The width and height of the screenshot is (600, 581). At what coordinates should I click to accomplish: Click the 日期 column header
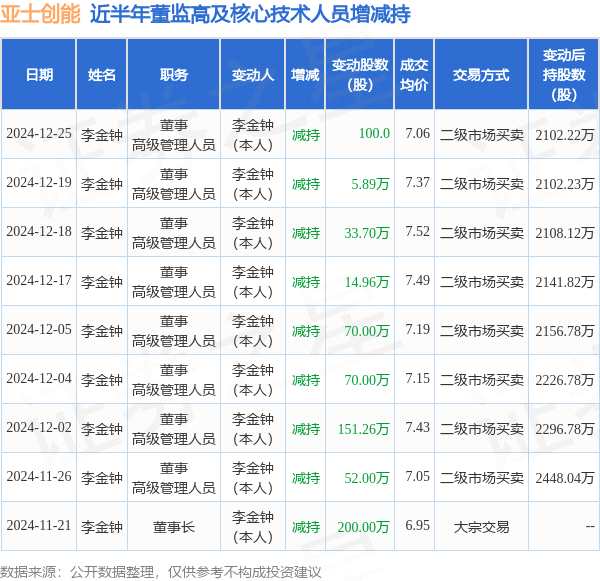pyautogui.click(x=39, y=75)
